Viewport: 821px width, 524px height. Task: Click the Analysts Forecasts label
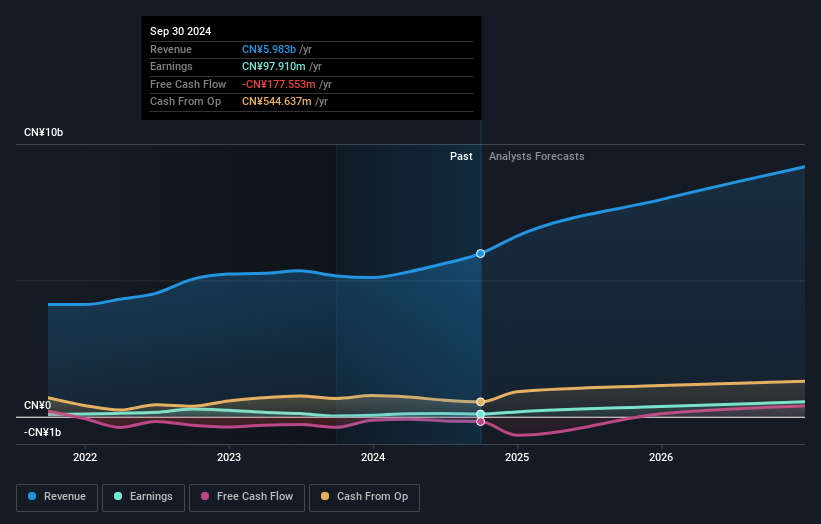click(537, 156)
